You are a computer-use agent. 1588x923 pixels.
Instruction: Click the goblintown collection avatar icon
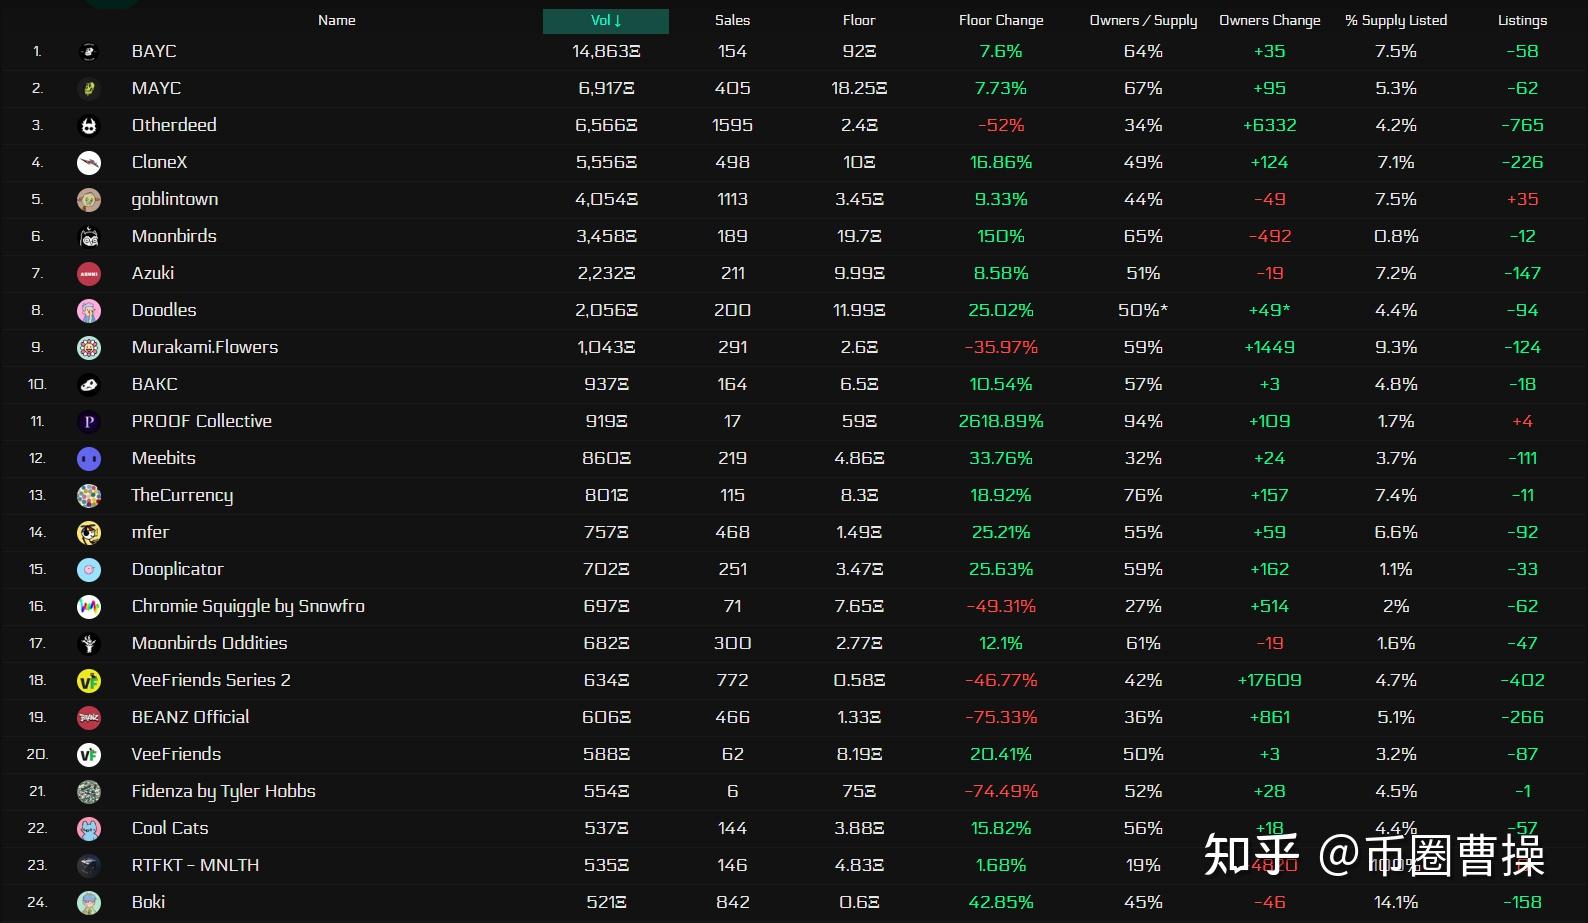(89, 200)
